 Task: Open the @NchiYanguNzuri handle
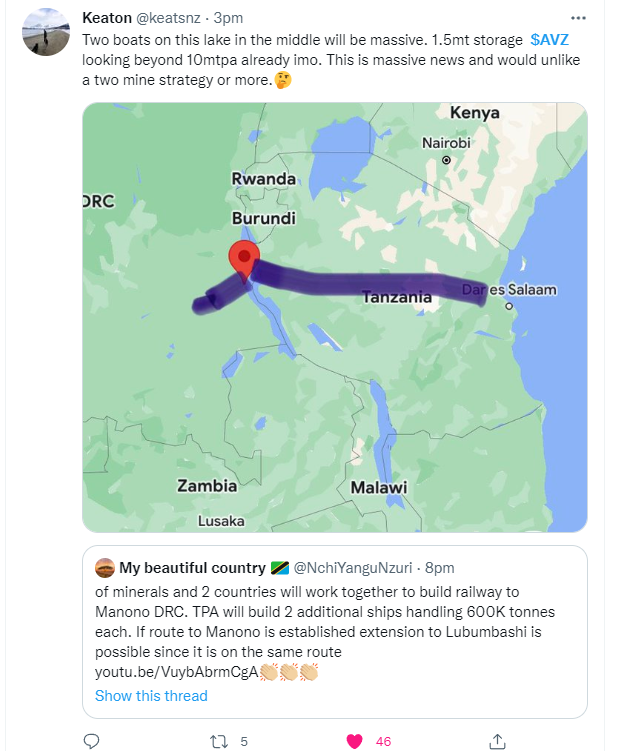pos(353,568)
